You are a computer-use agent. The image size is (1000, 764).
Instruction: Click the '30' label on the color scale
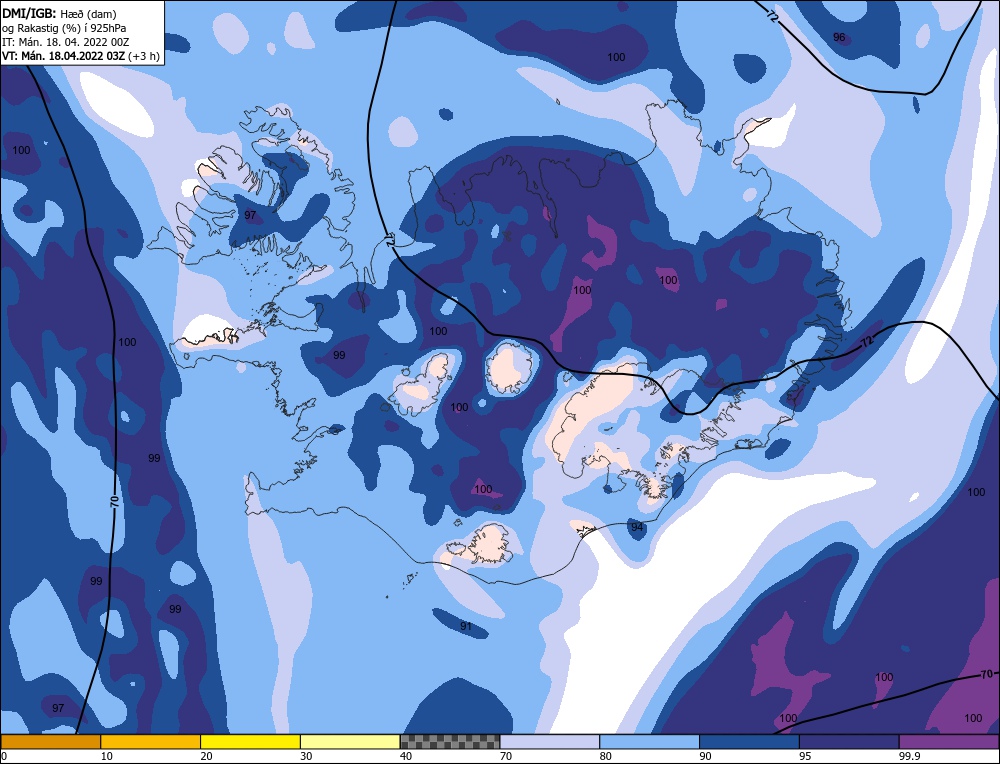pos(306,756)
